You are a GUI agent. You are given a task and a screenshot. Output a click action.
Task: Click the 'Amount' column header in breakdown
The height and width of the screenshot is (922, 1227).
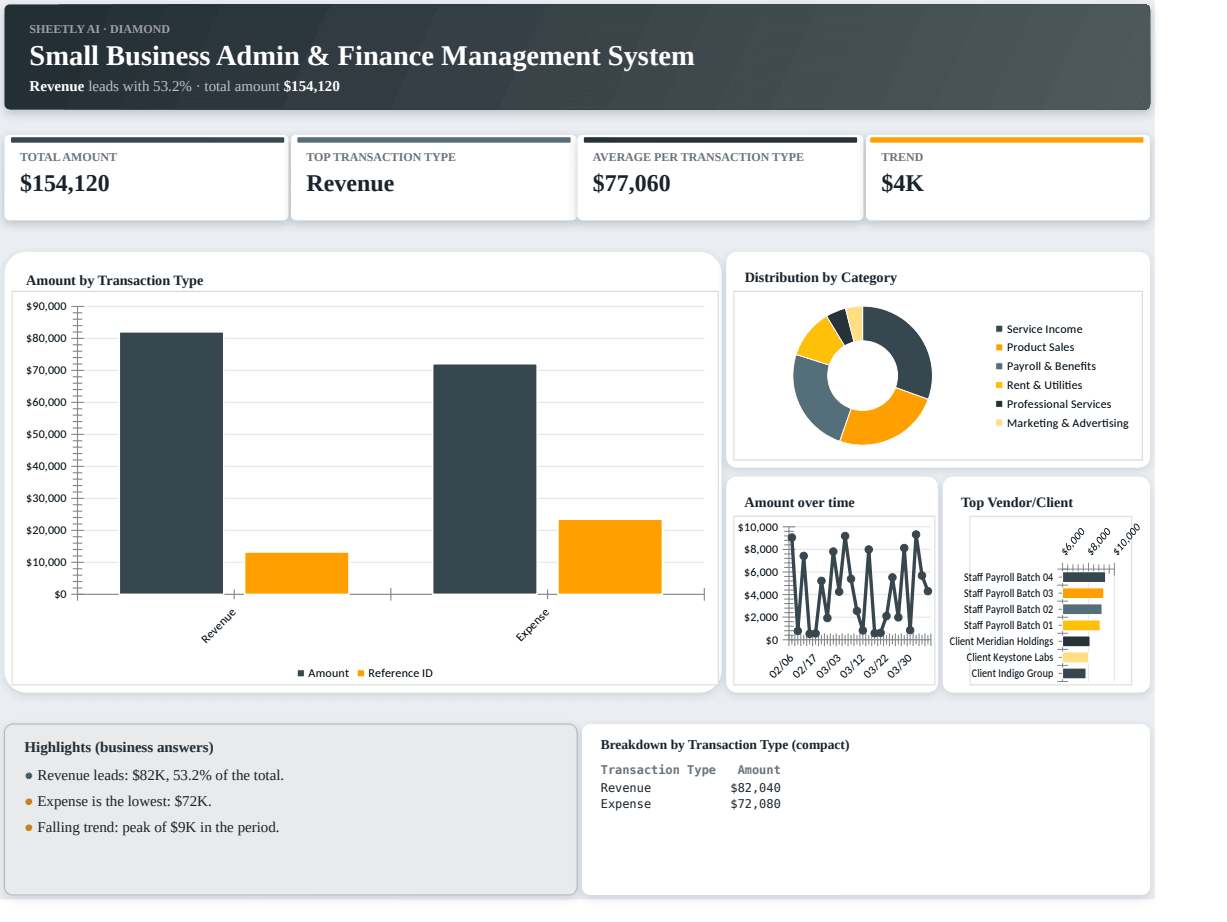click(x=759, y=770)
